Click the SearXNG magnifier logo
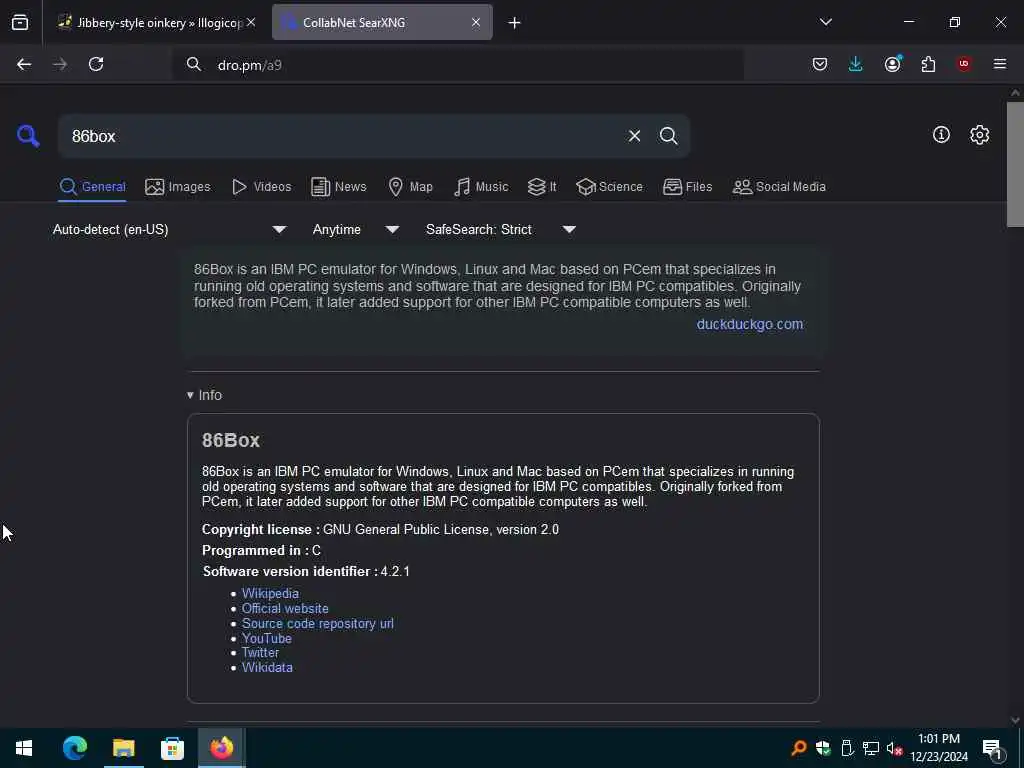Image resolution: width=1024 pixels, height=768 pixels. click(x=28, y=136)
